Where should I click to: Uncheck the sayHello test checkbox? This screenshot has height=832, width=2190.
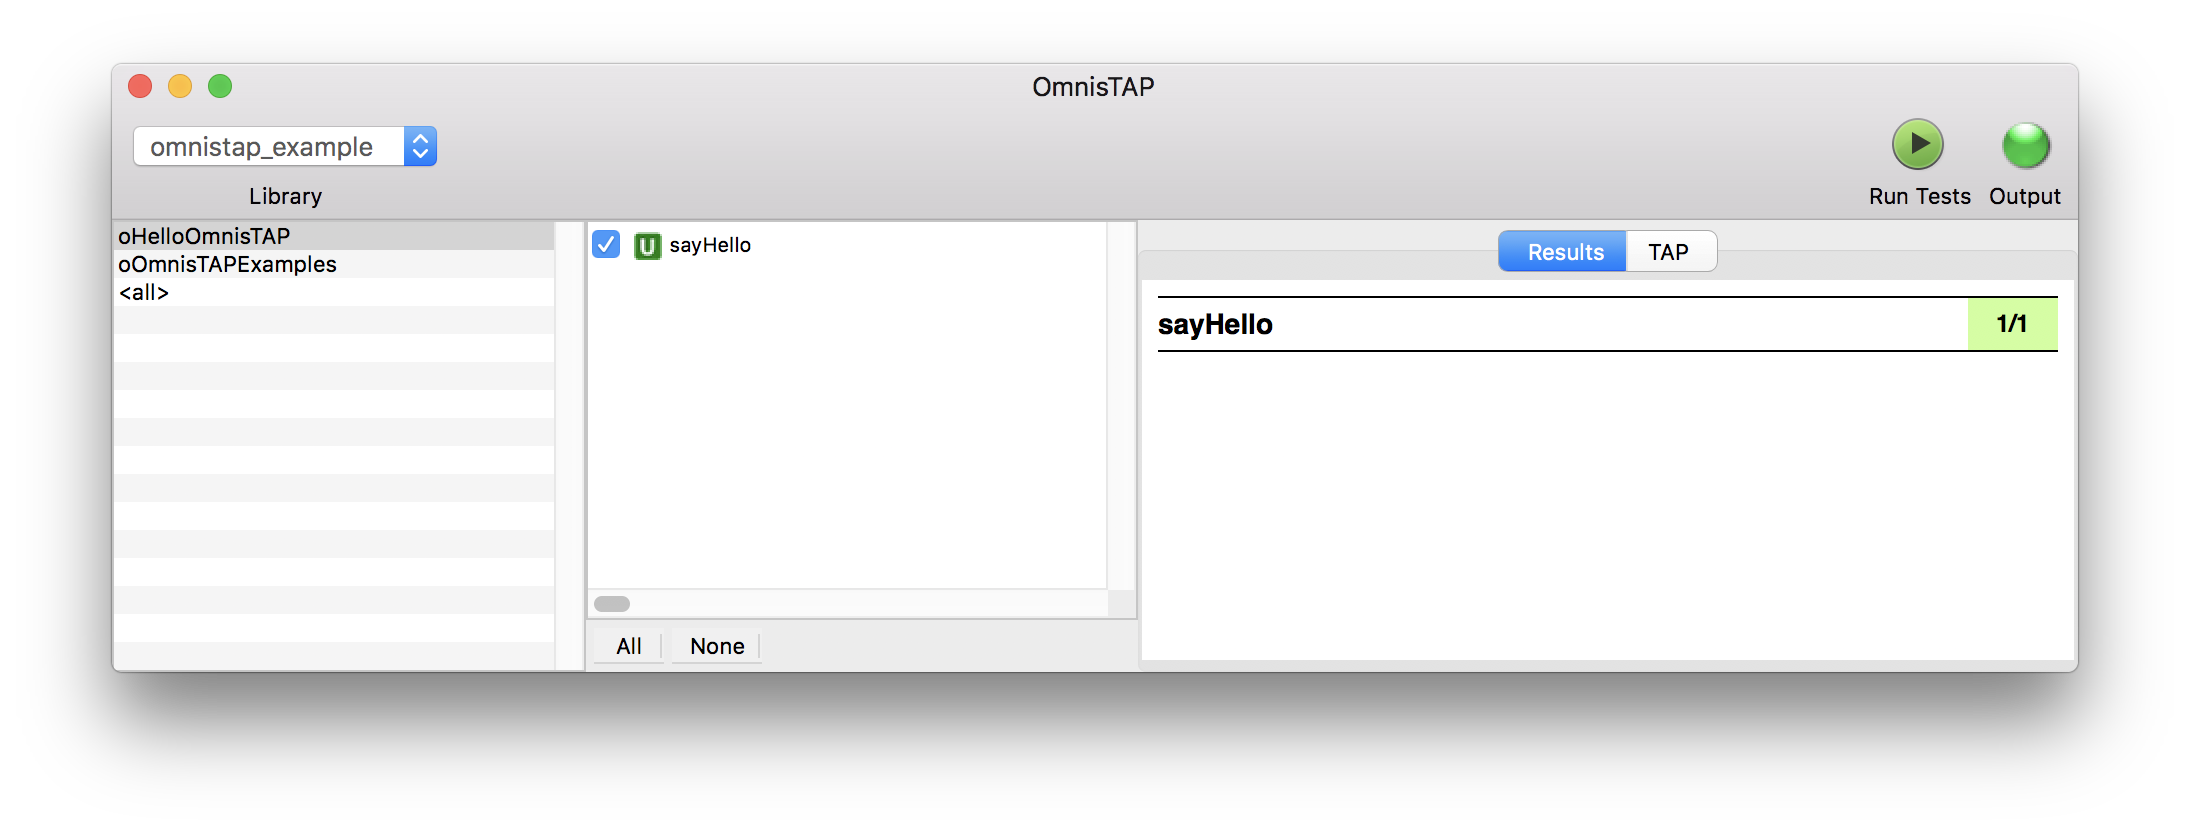coord(606,244)
